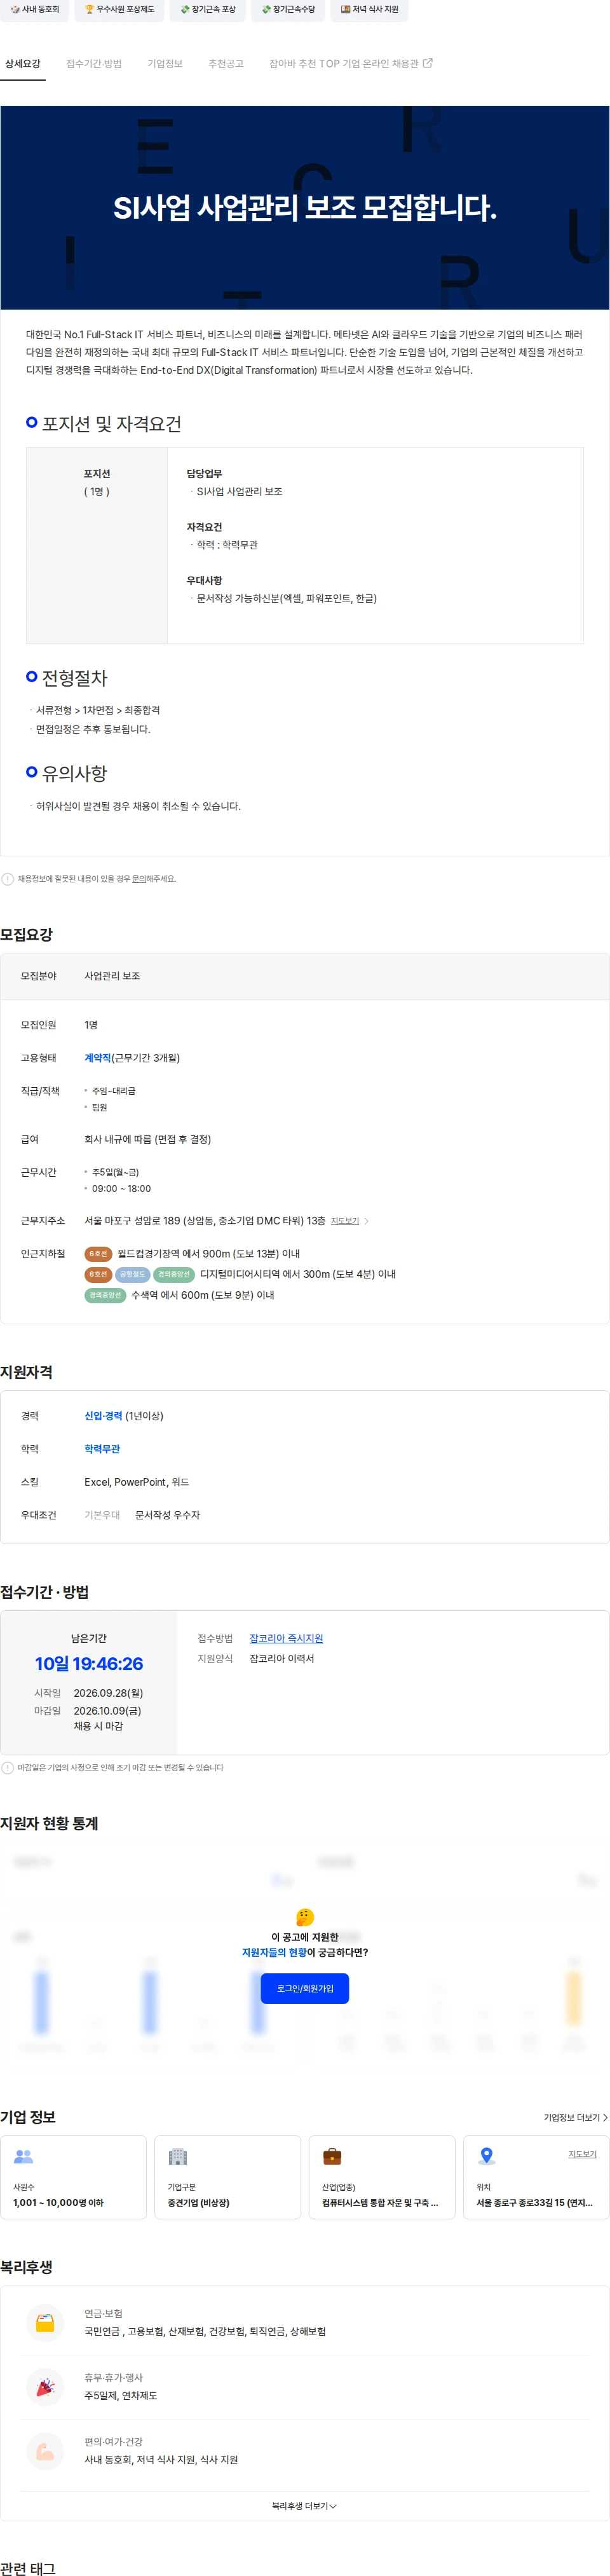Image resolution: width=610 pixels, height=2576 pixels.
Task: Open 지도보기 link next to 근무지주소
Action: 345,1221
